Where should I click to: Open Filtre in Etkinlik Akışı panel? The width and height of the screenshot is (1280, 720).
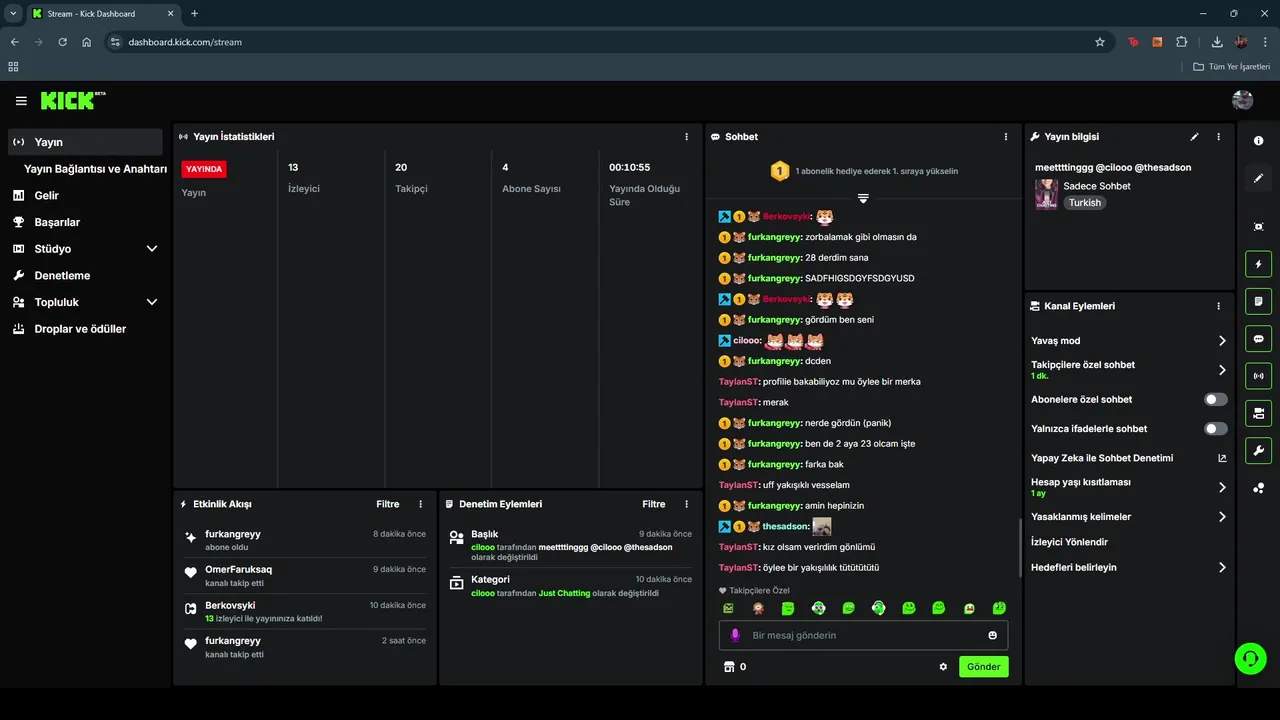coord(388,504)
